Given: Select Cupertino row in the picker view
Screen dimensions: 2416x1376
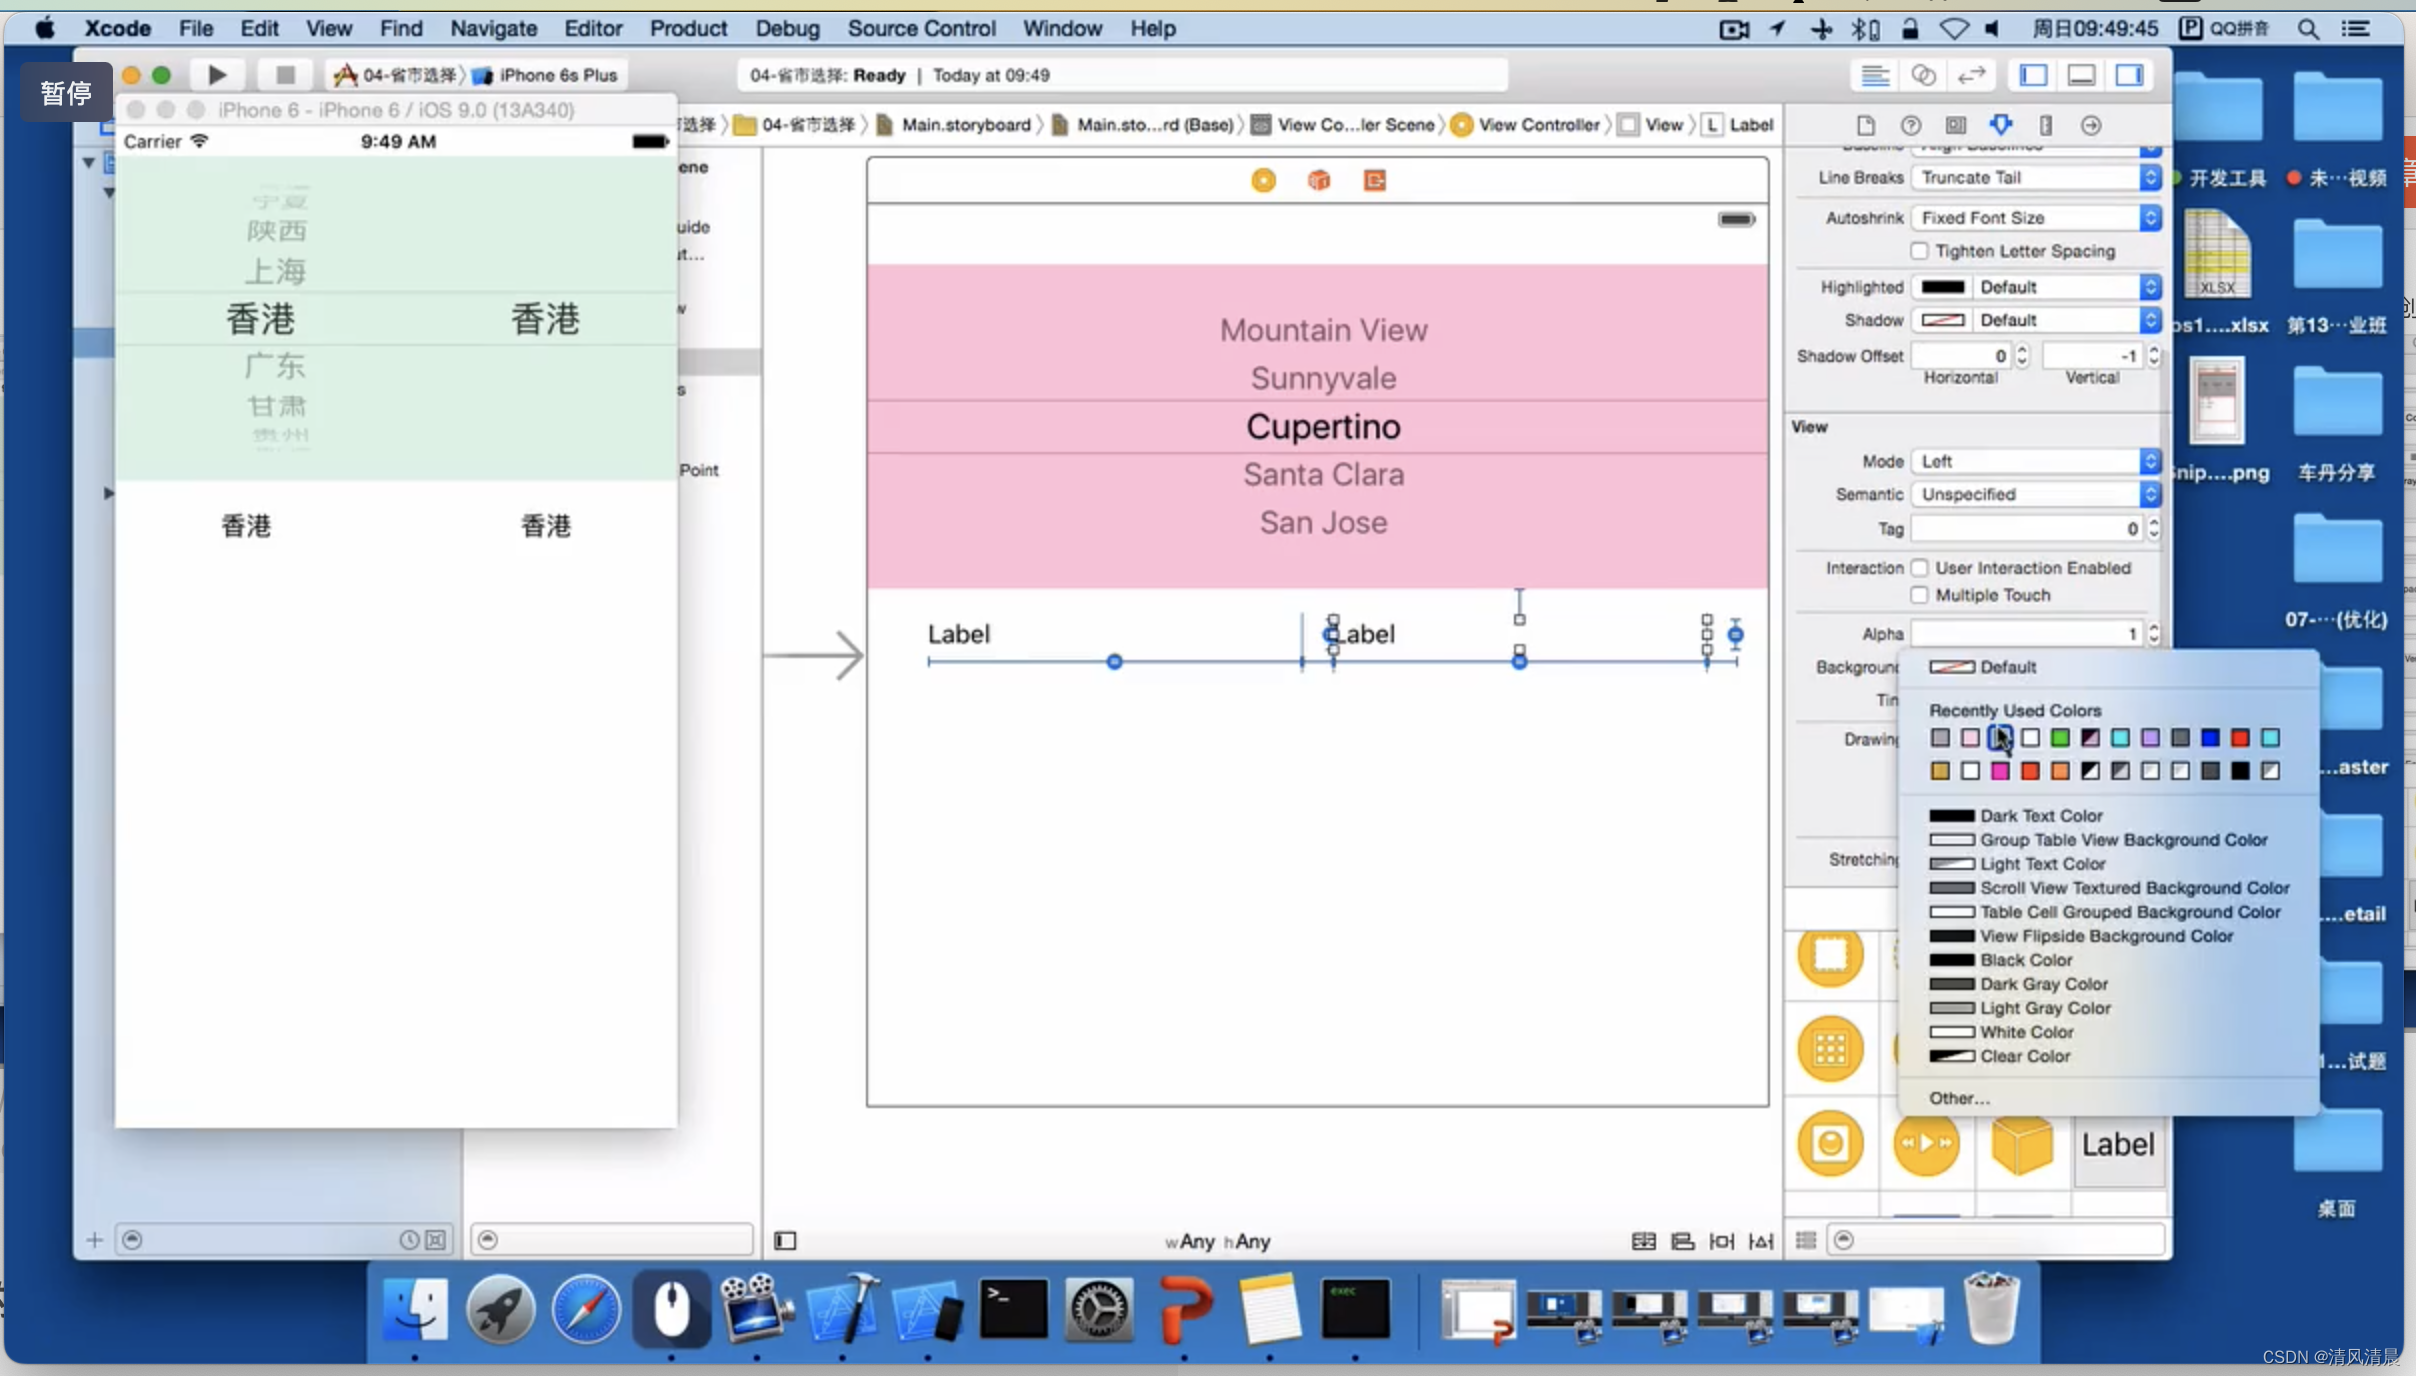Looking at the screenshot, I should [1322, 427].
